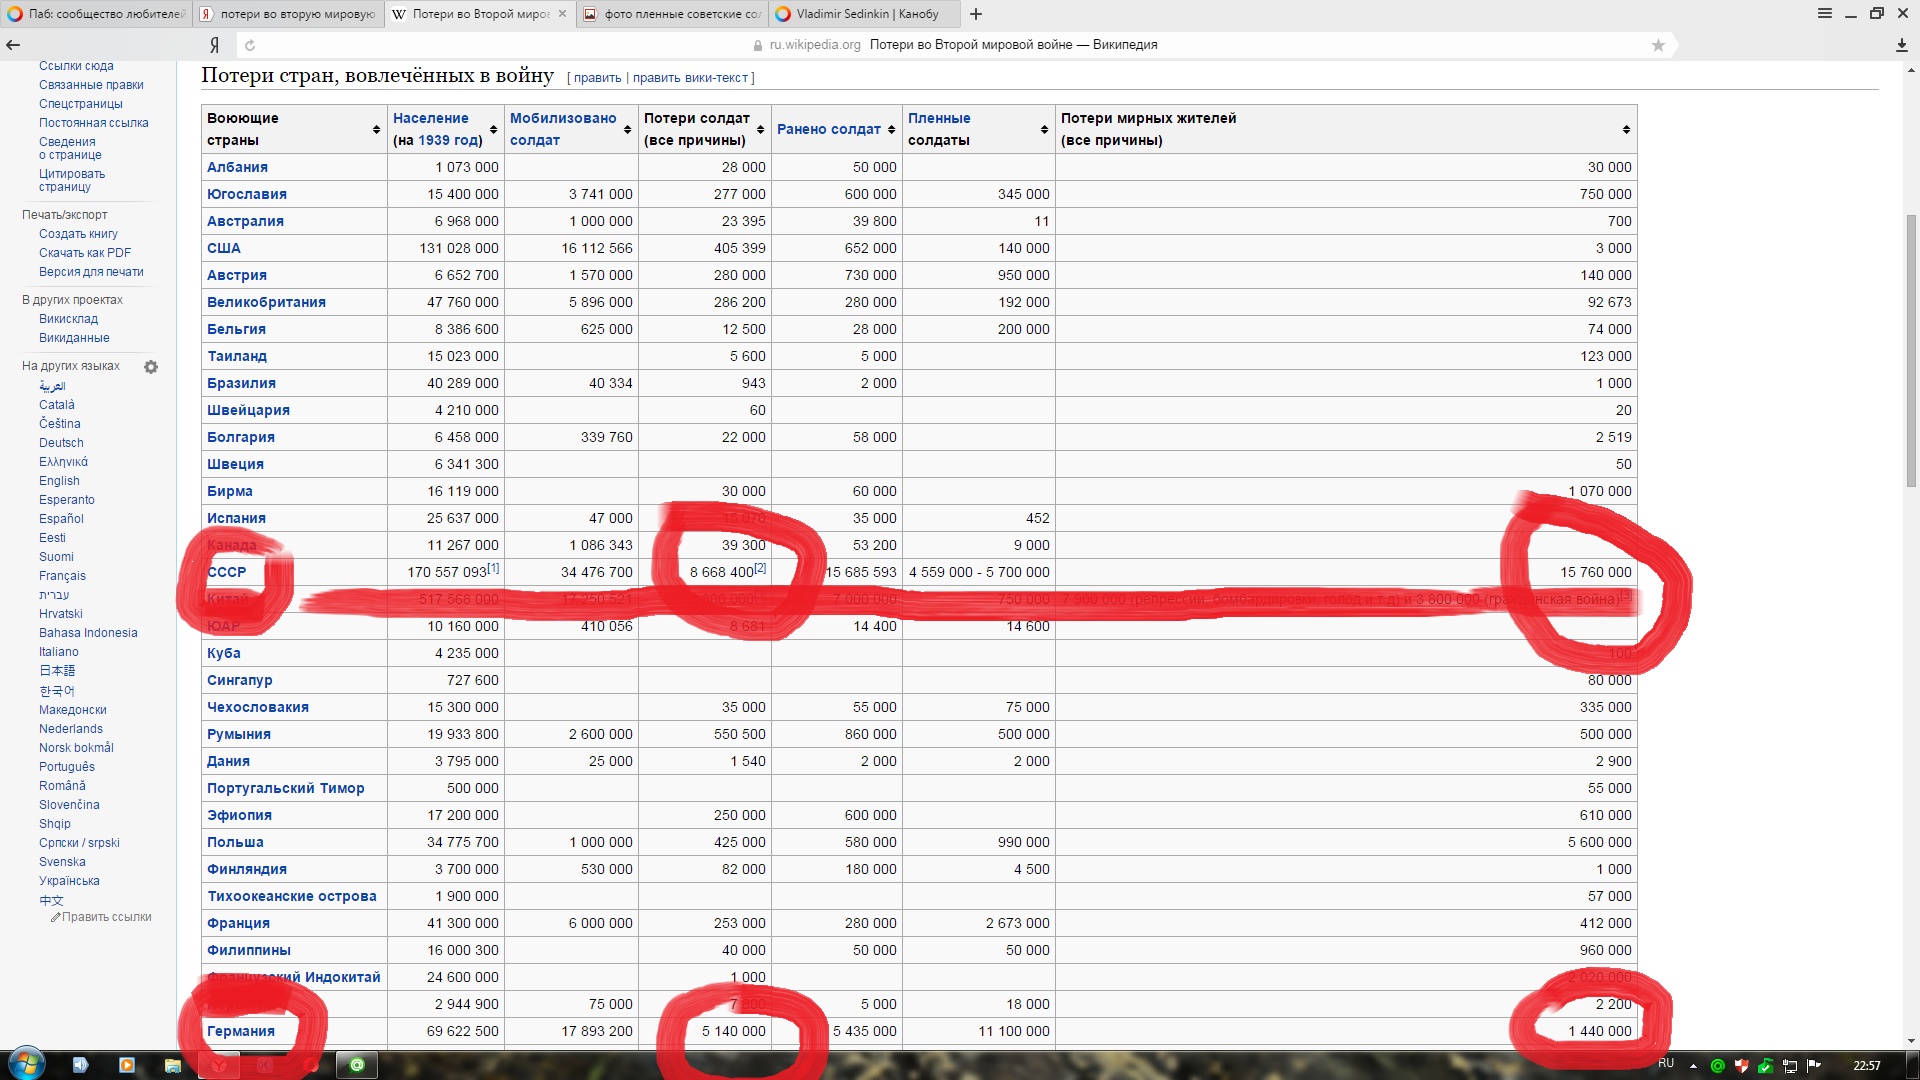This screenshot has width=1920, height=1080.
Task: Switch to the 'Паб: сообщество любителей' tab
Action: coord(96,14)
